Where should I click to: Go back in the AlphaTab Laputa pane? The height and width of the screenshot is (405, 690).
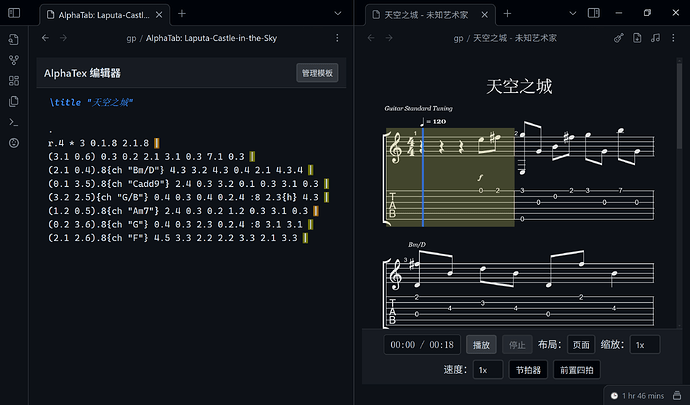point(45,38)
